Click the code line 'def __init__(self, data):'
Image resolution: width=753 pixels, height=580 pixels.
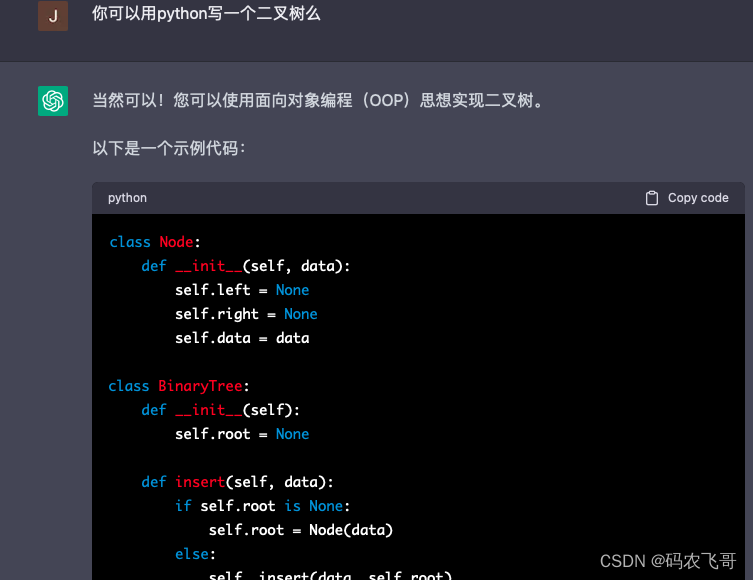(x=246, y=266)
